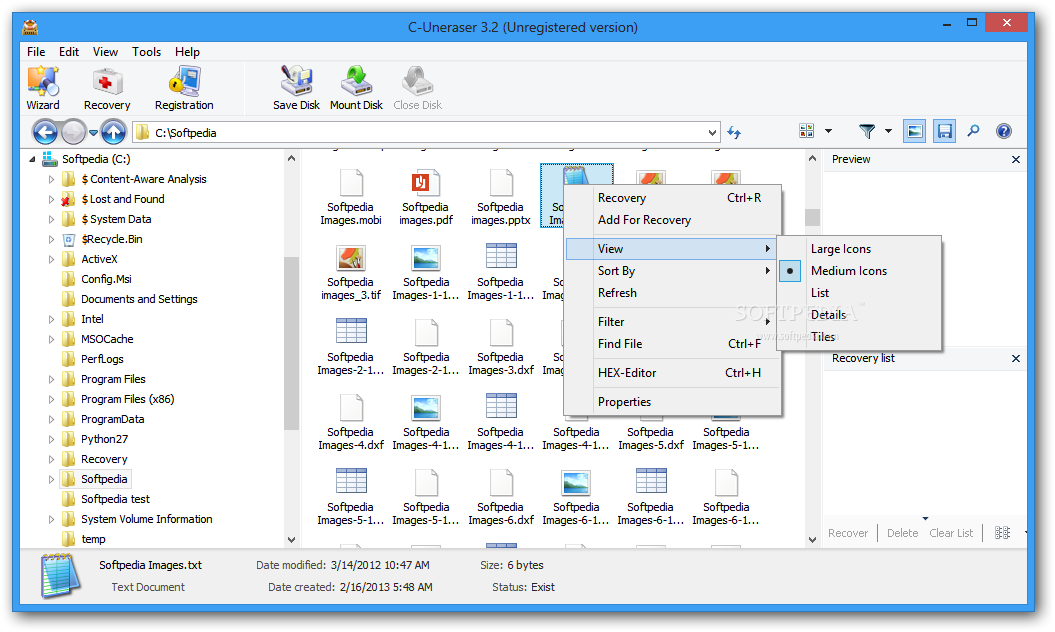Expand the Python27 folder node
1055x632 pixels.
coord(51,439)
